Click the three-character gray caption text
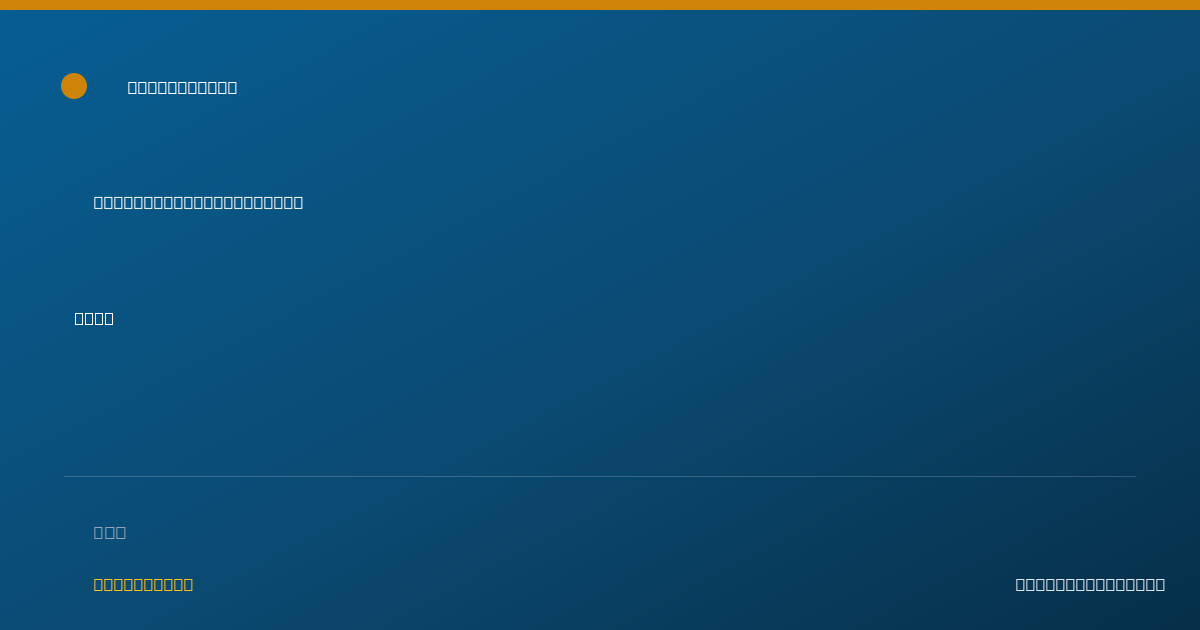This screenshot has height=630, width=1200. (x=110, y=532)
